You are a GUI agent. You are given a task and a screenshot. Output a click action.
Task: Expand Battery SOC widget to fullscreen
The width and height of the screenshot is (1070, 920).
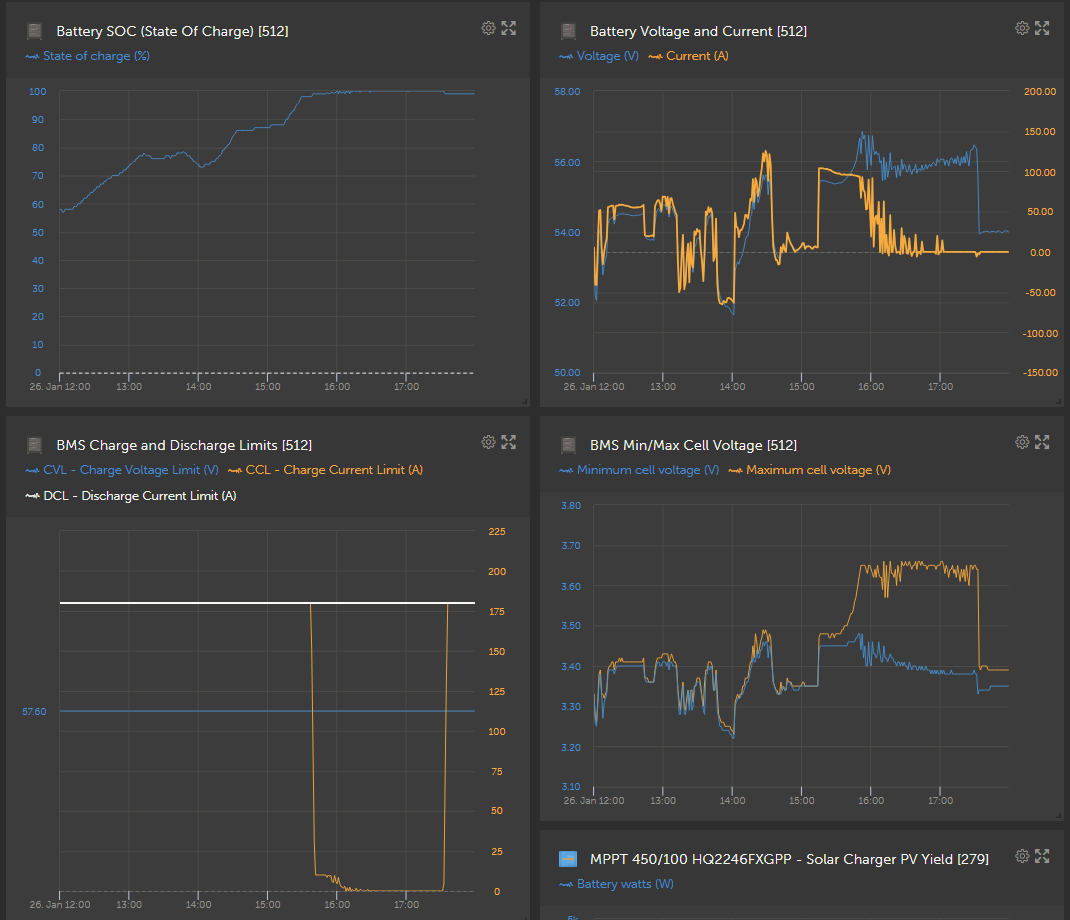click(x=509, y=28)
